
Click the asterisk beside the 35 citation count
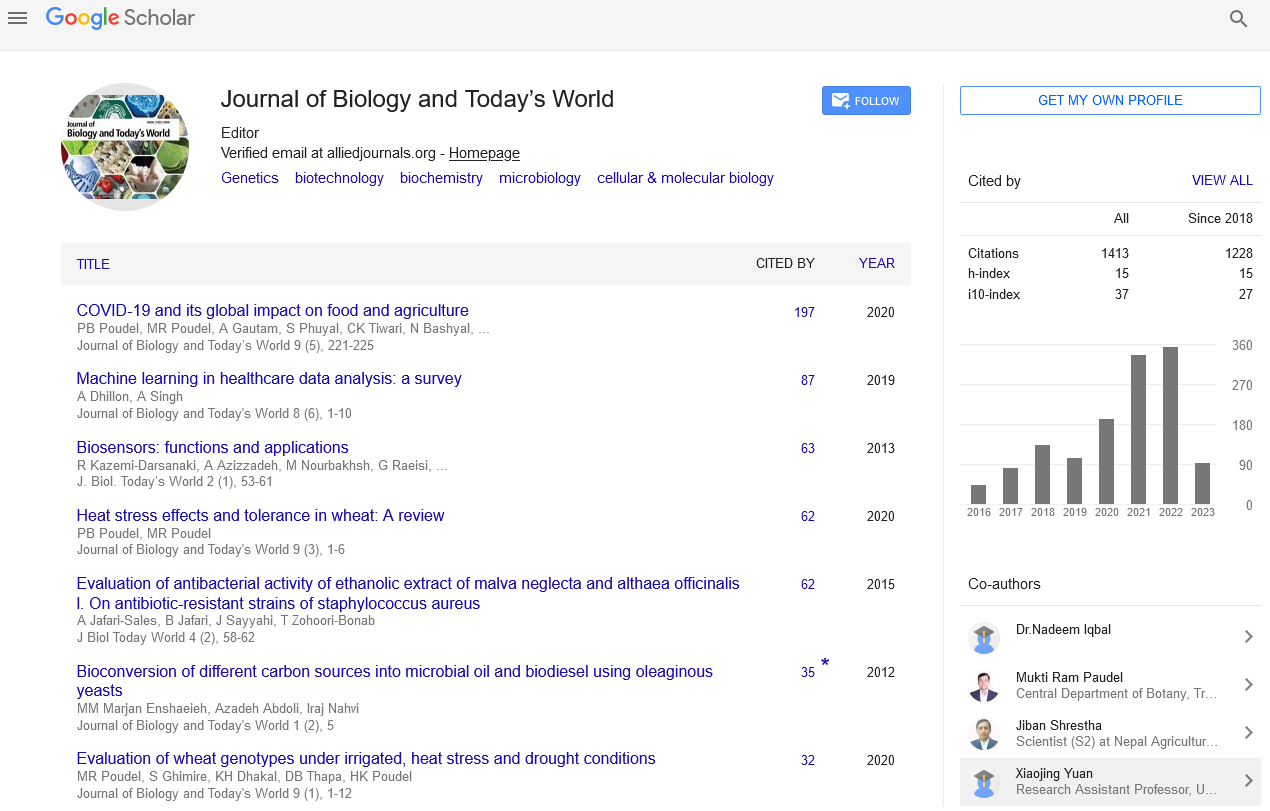pos(825,664)
